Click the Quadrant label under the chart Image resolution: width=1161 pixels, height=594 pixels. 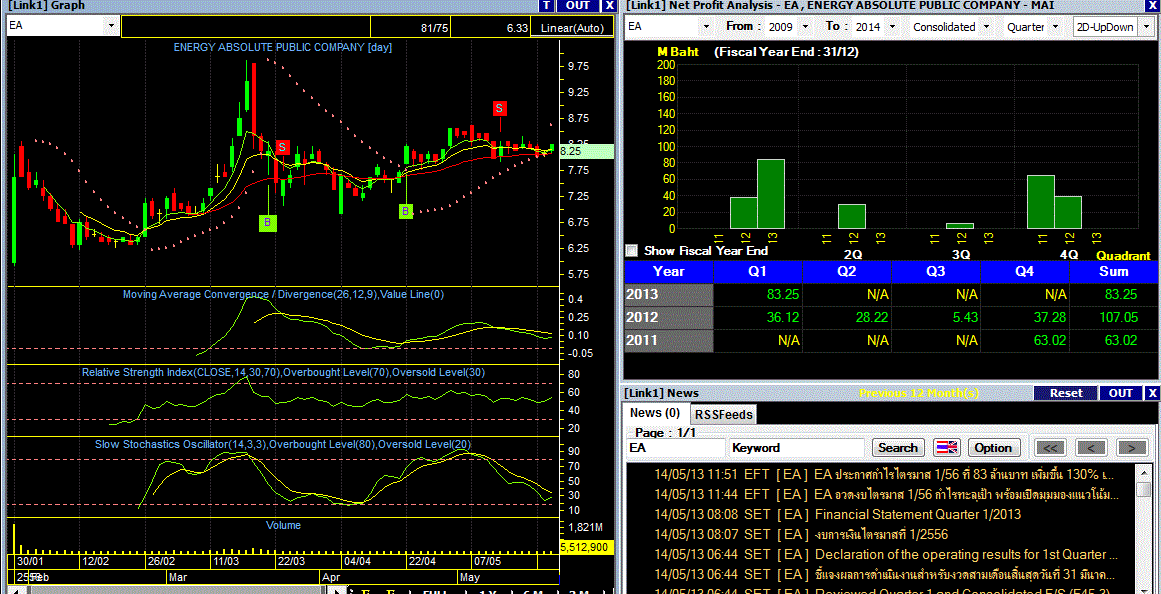coord(1123,256)
